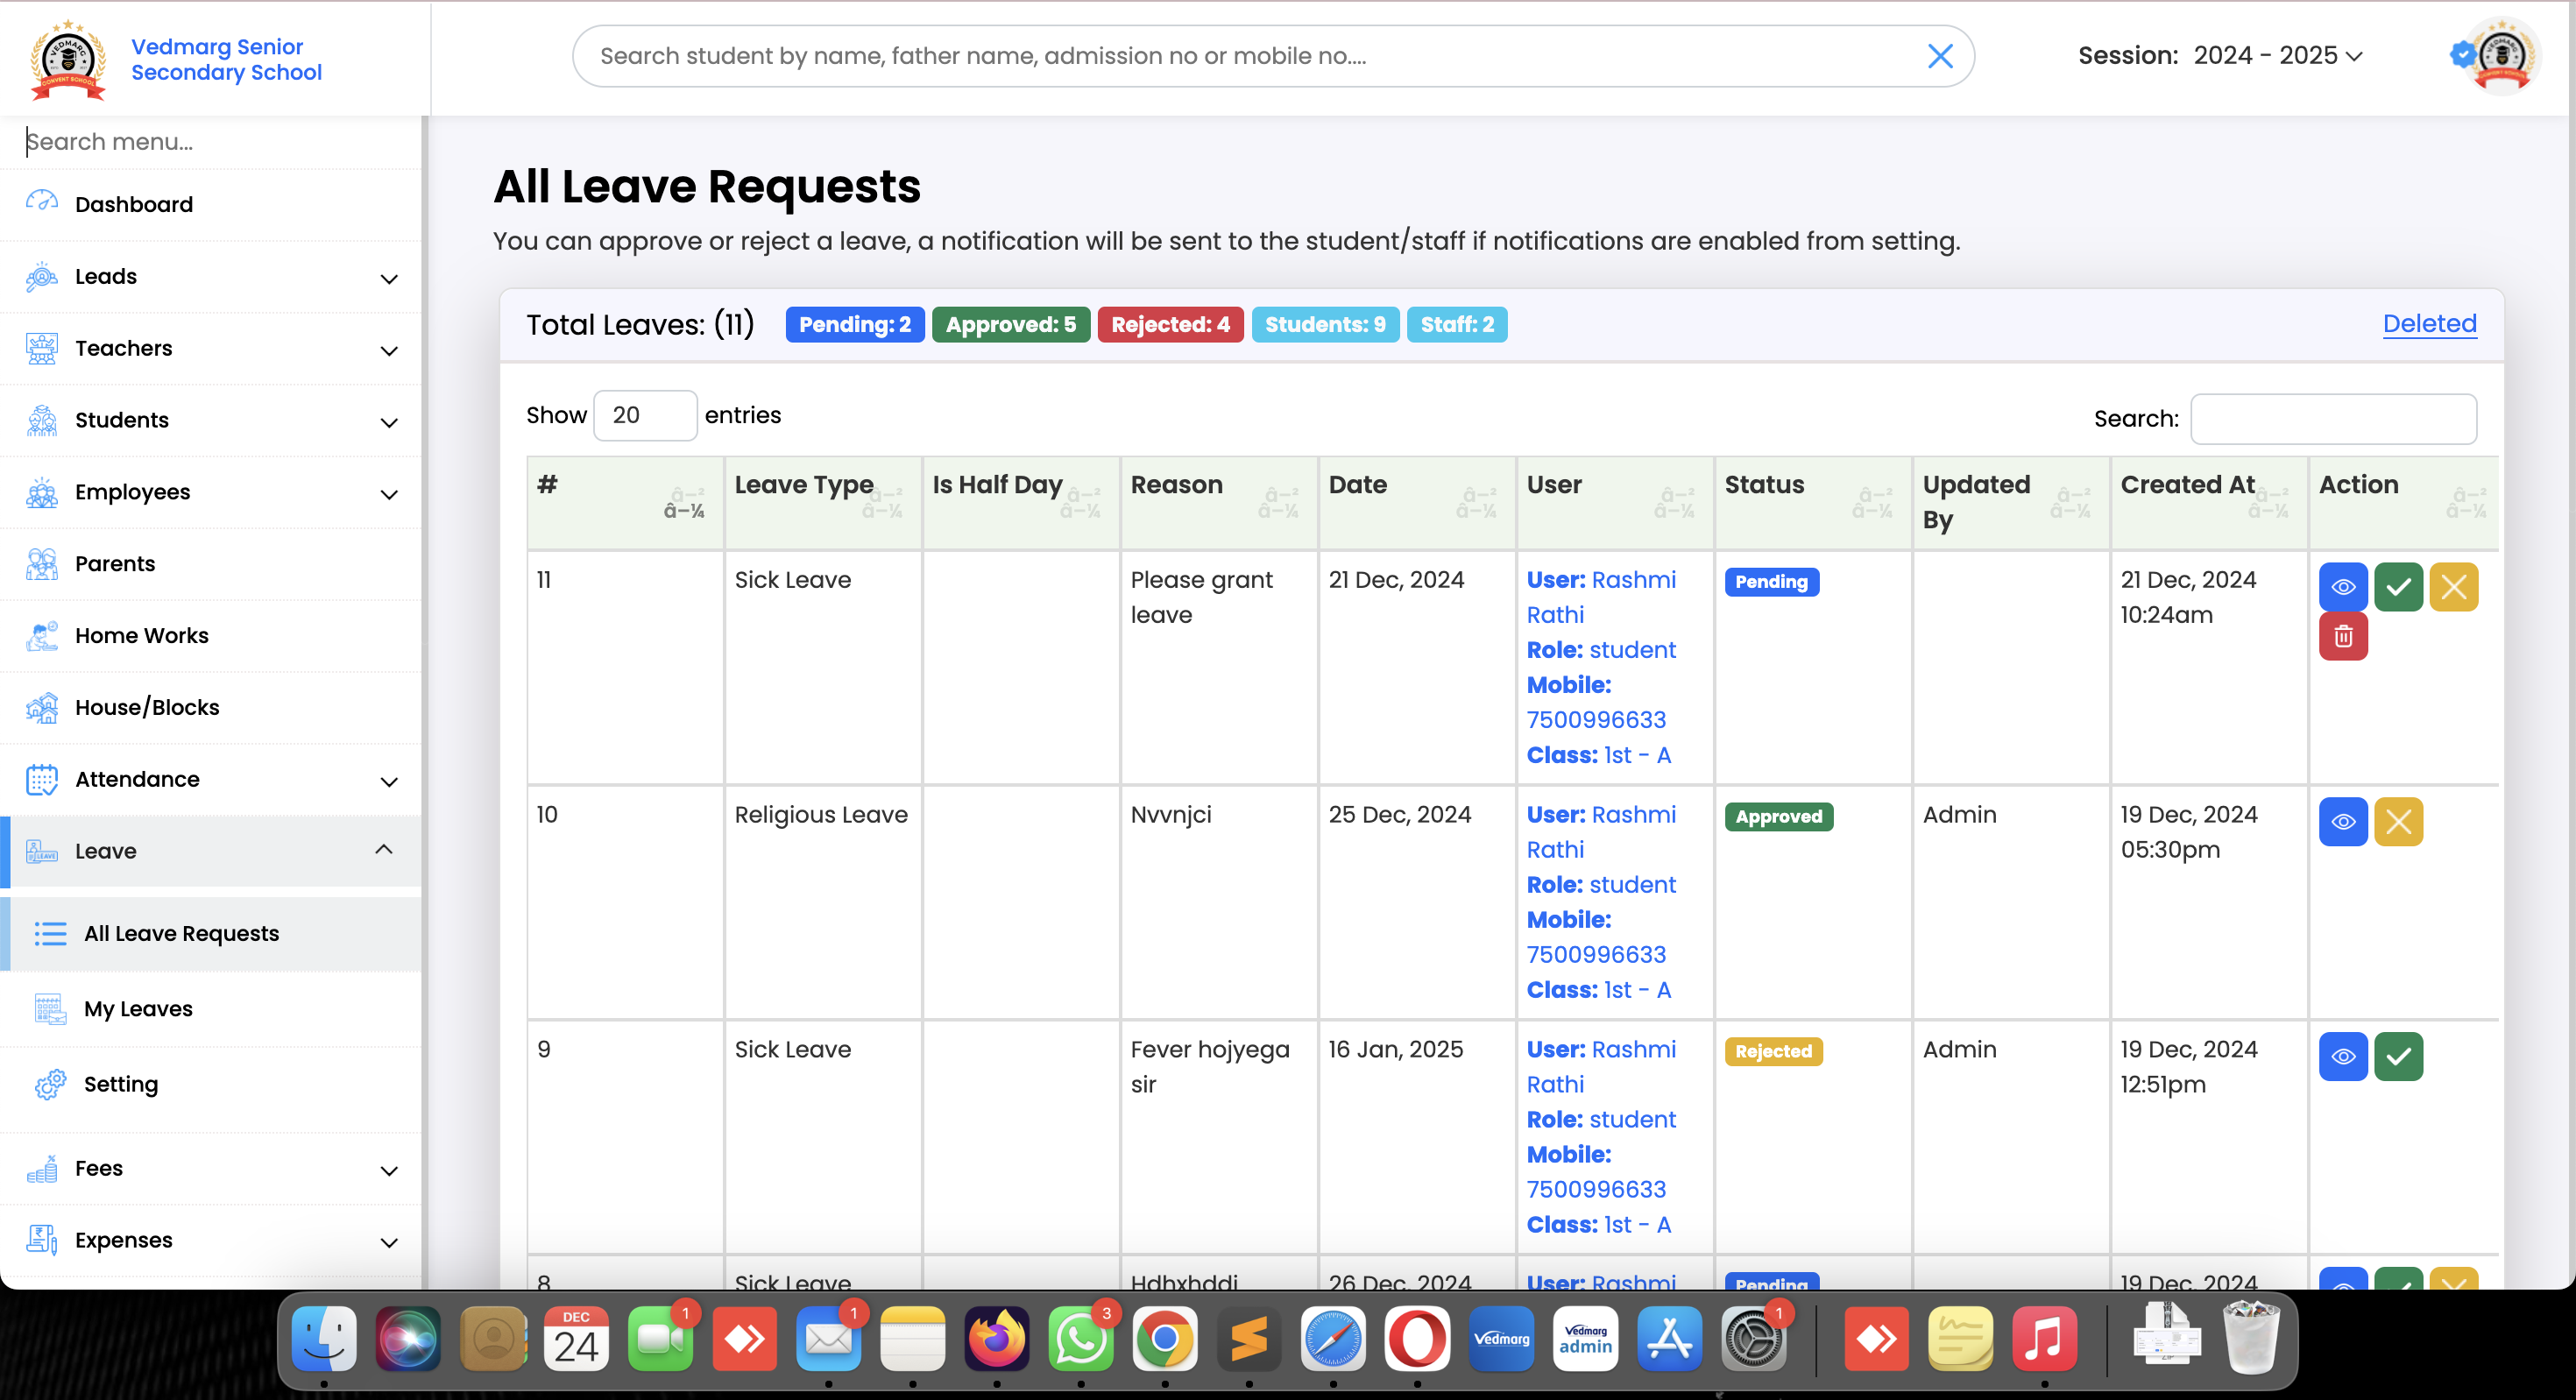Viewport: 2576px width, 1400px height.
Task: Select All Leave Requests in the sidebar
Action: tap(181, 933)
